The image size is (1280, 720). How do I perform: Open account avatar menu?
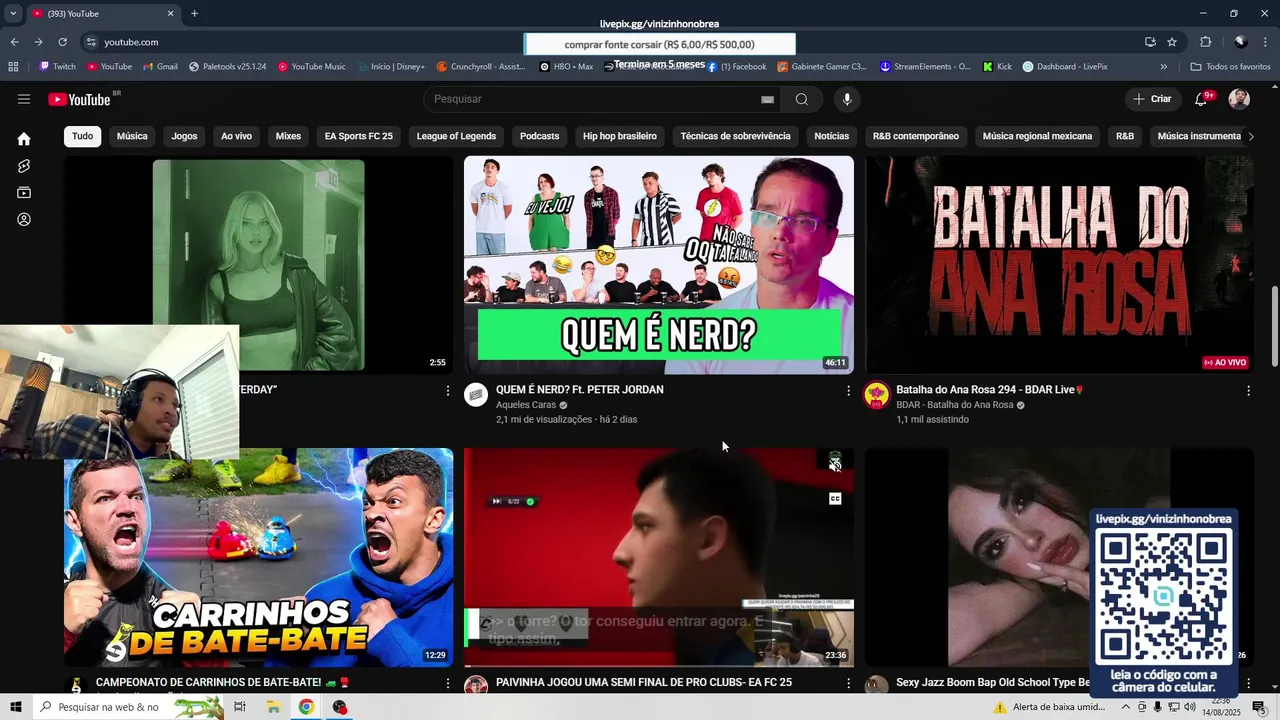[x=1239, y=99]
